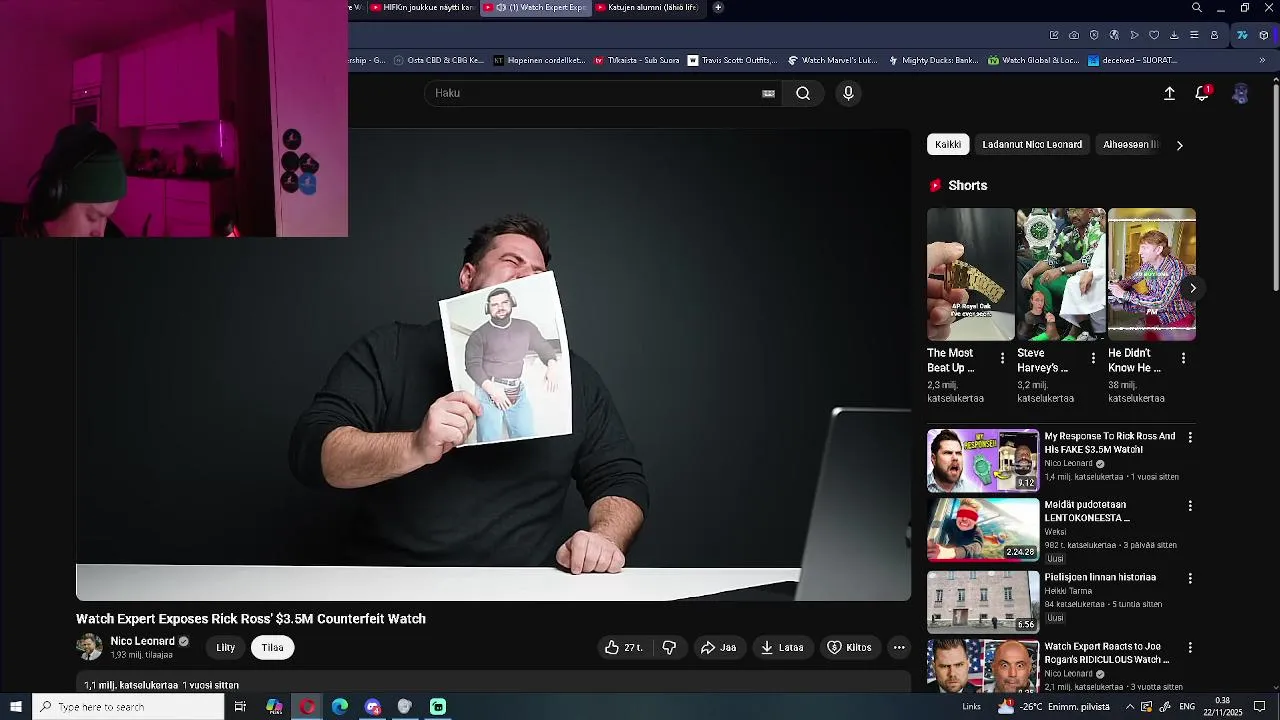1280x720 pixels.
Task: Open Hopeinen cordelket bookmark
Action: [x=539, y=60]
